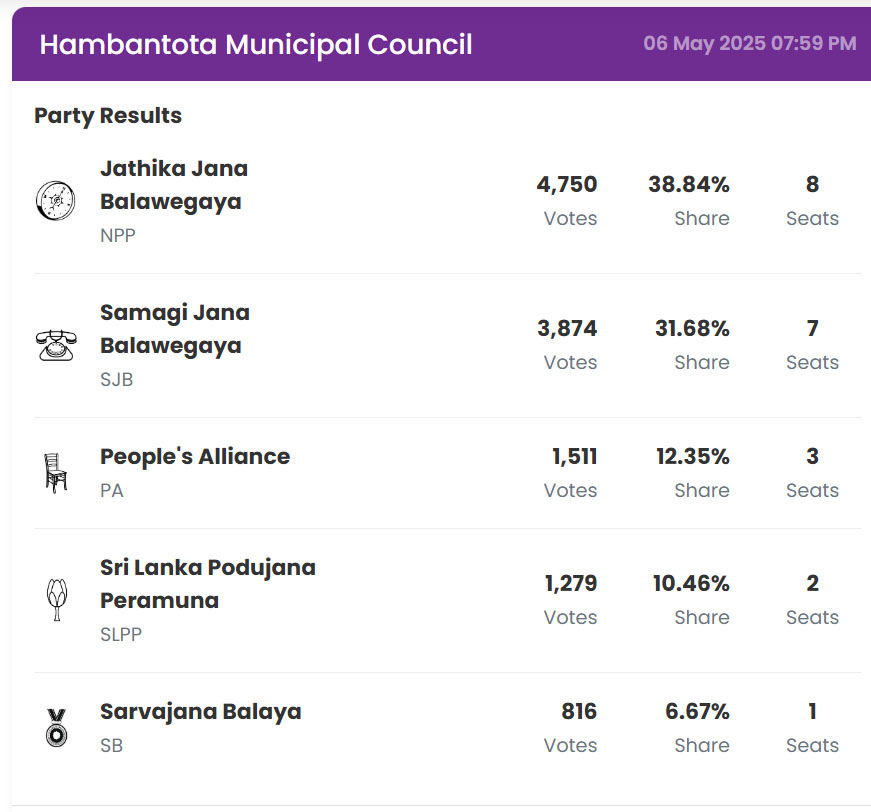Click NPP's 4,750 votes figure
The height and width of the screenshot is (812, 871).
click(567, 184)
